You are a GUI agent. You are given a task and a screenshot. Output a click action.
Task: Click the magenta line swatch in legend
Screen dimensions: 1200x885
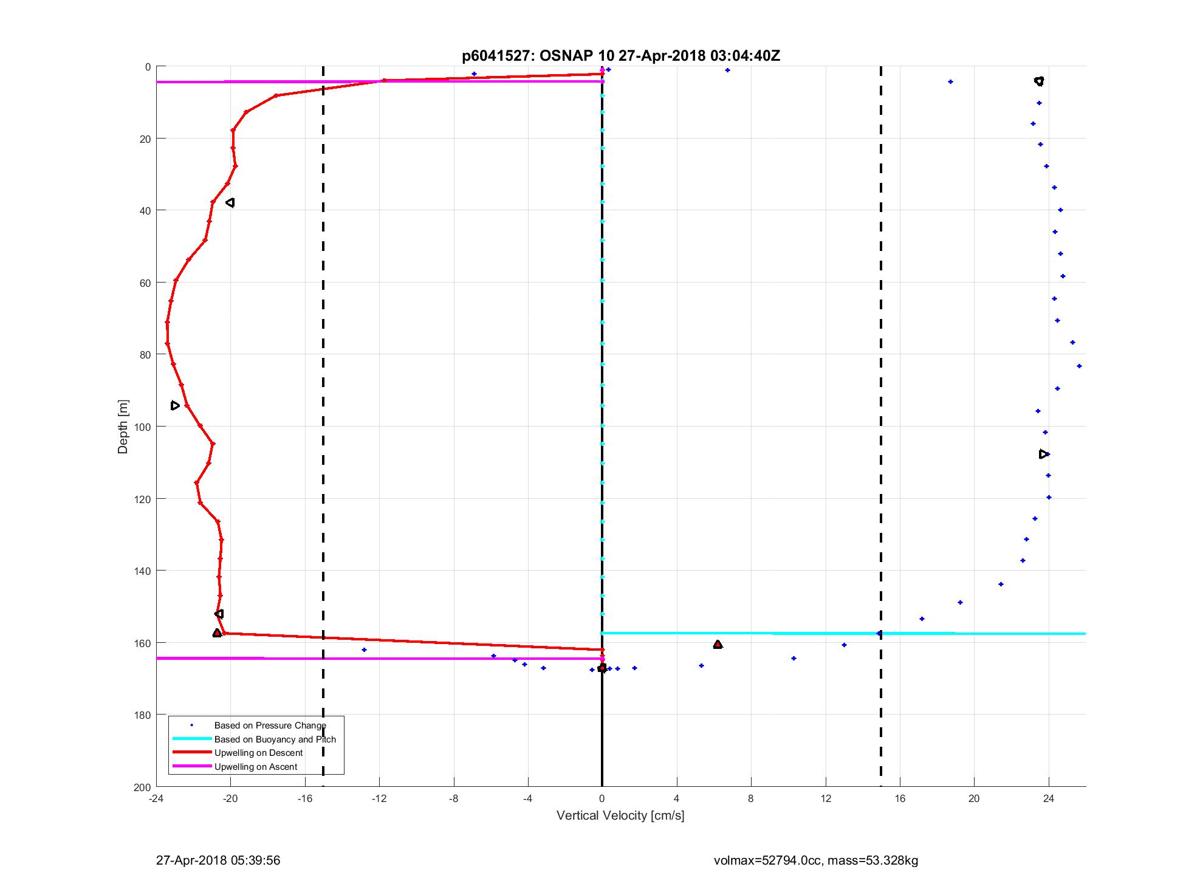pos(190,767)
